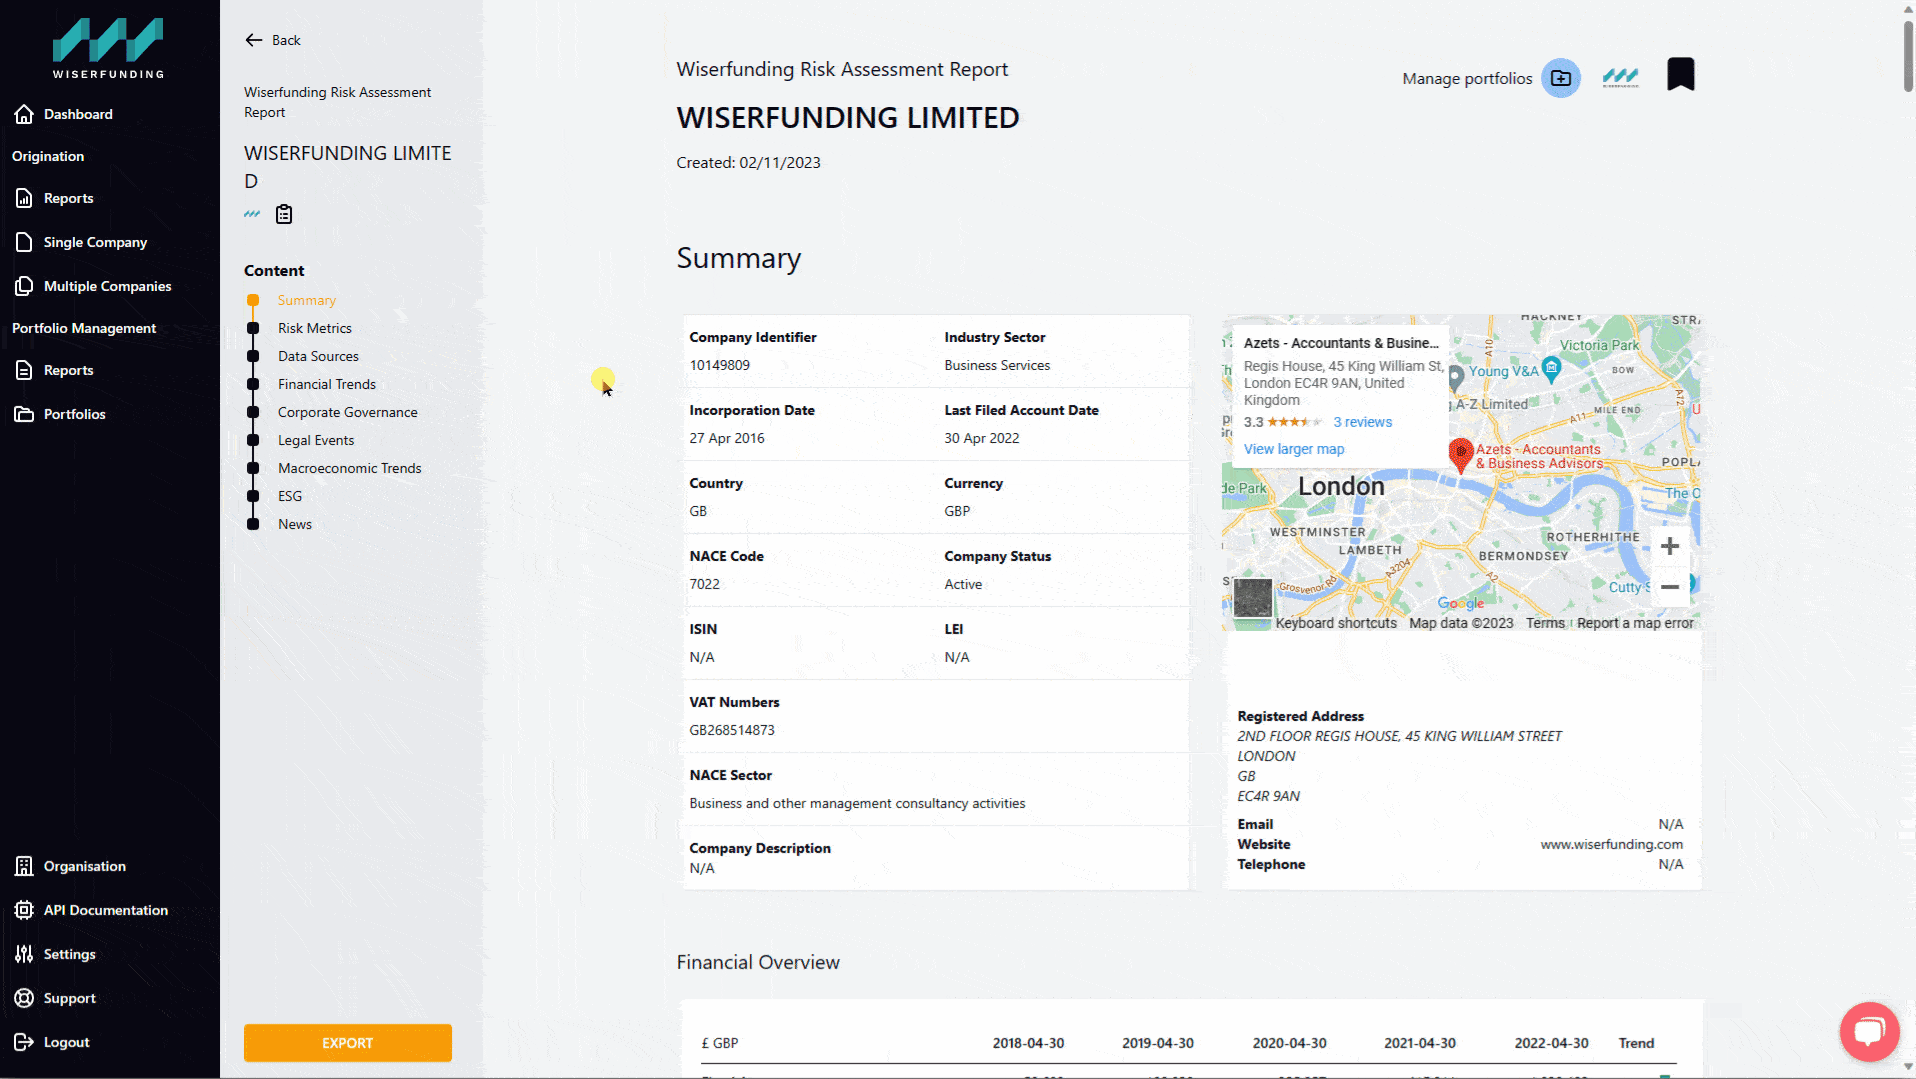Open View larger map link
This screenshot has width=1916, height=1079.
(1294, 449)
